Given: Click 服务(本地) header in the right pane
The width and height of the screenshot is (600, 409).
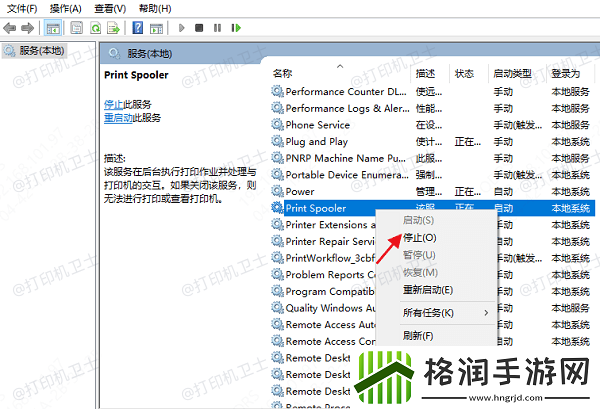Looking at the screenshot, I should 150,54.
